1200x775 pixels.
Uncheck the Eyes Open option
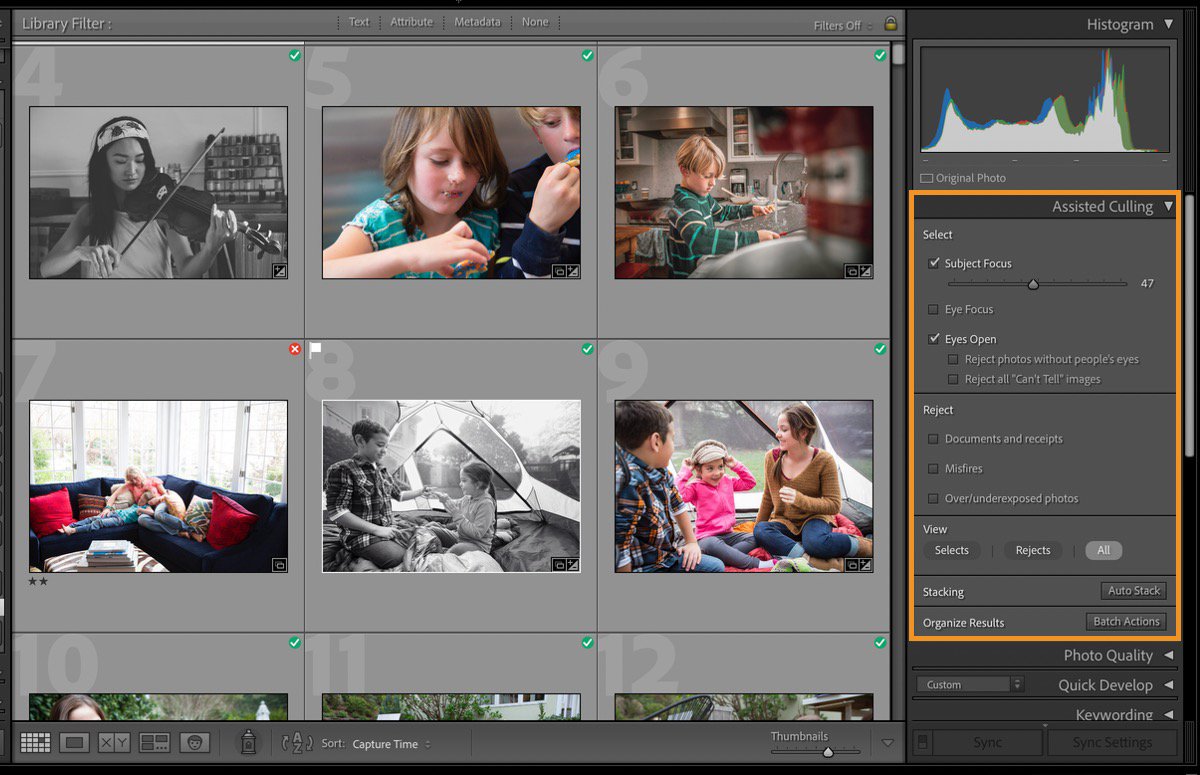[934, 338]
